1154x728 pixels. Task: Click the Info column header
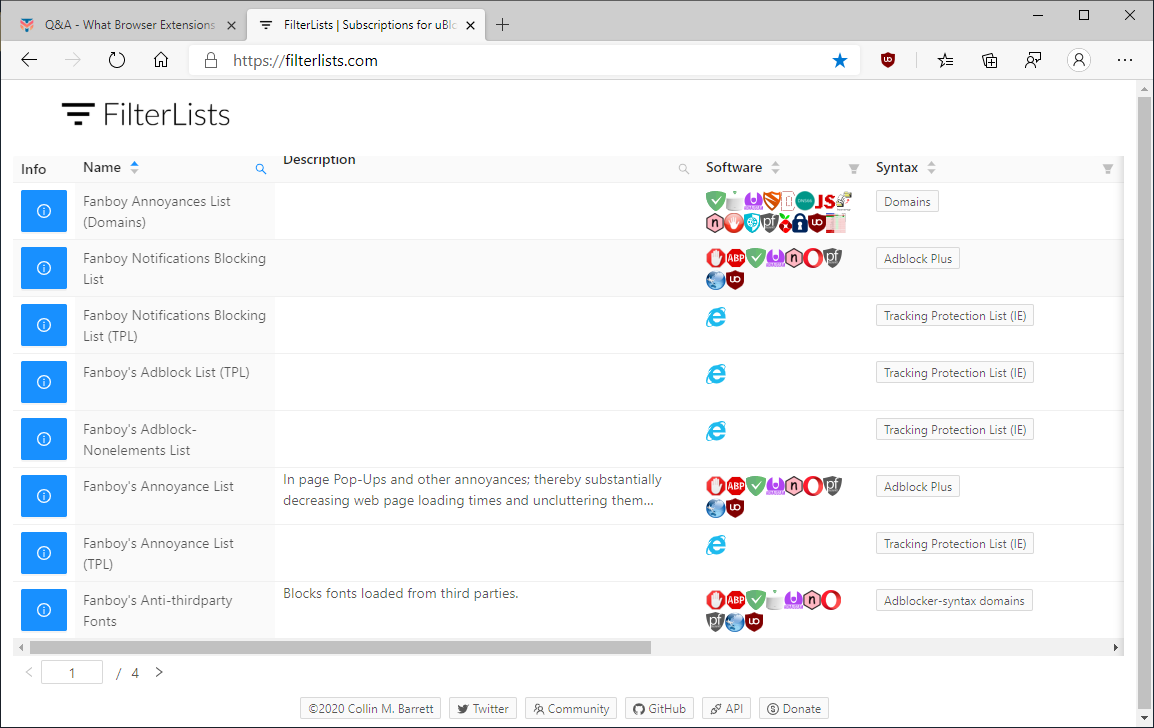pos(33,169)
